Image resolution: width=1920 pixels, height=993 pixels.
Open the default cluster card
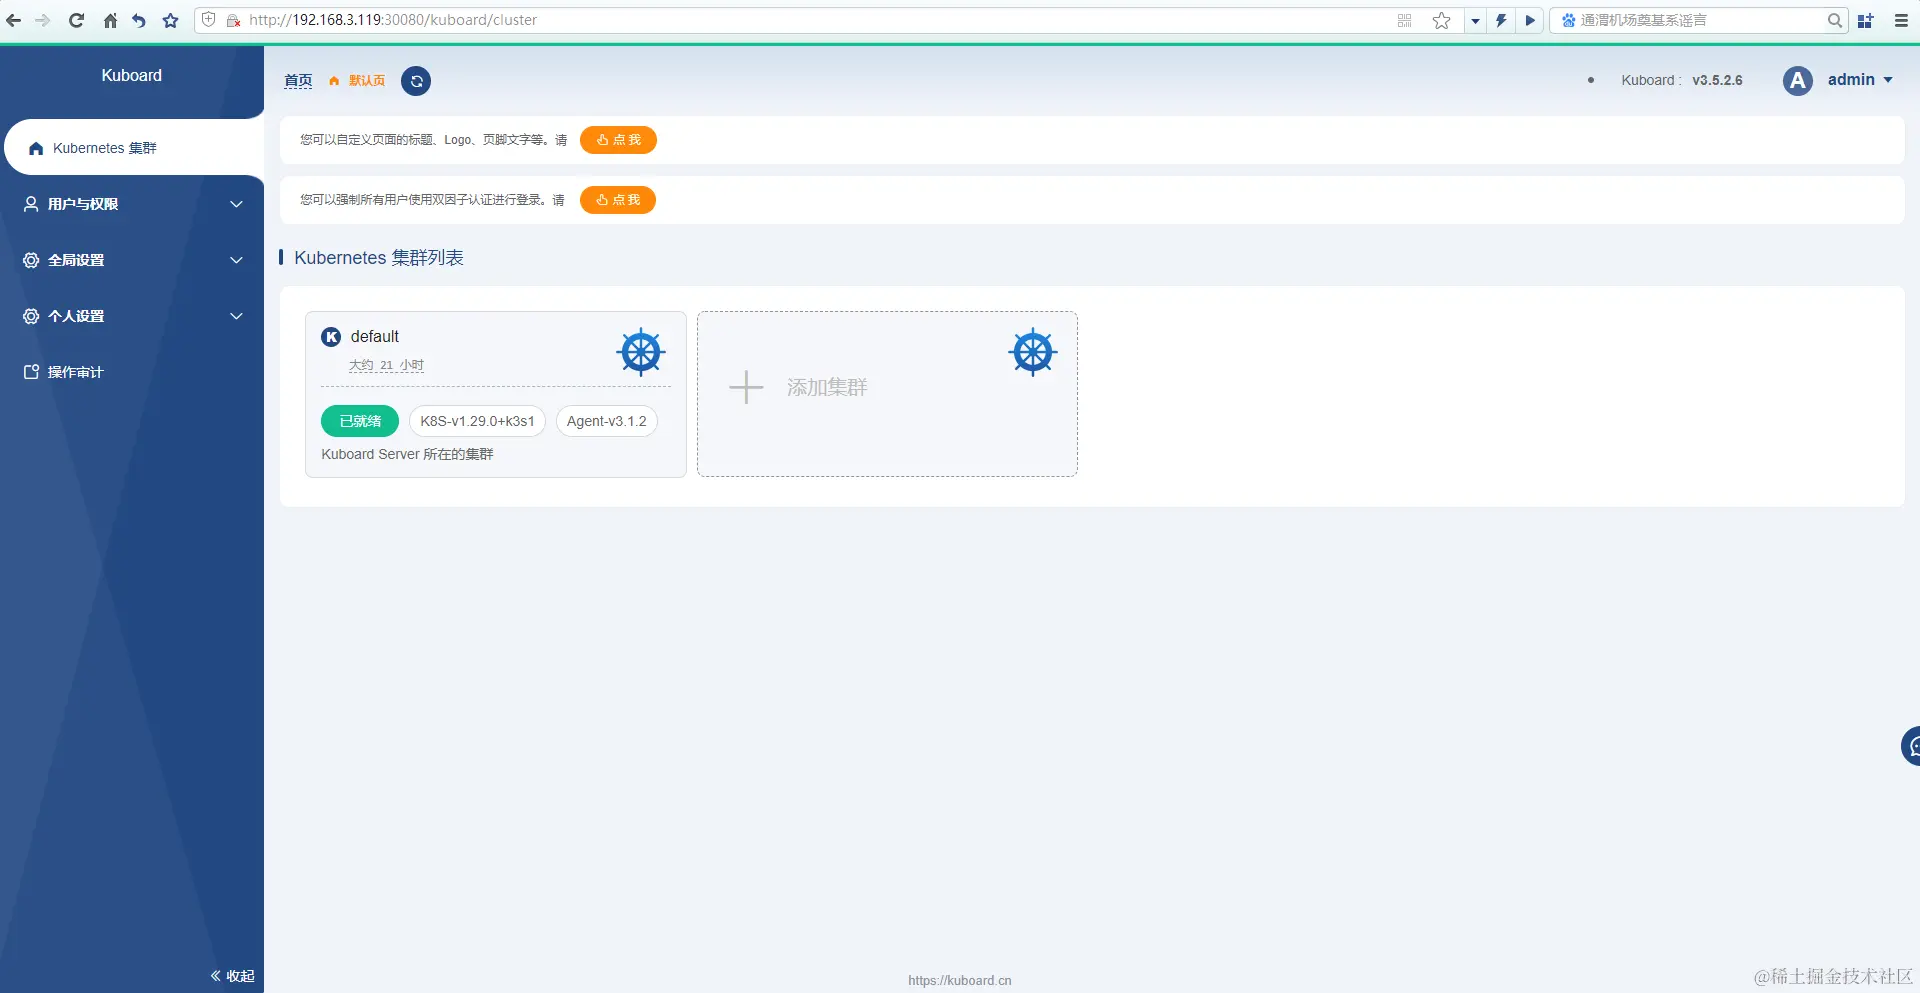496,394
